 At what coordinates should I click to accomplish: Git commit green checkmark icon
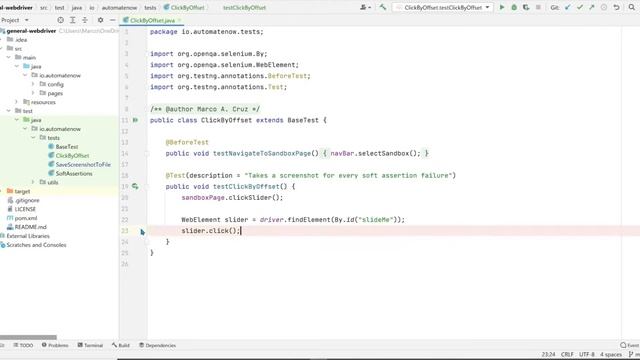coord(580,7)
